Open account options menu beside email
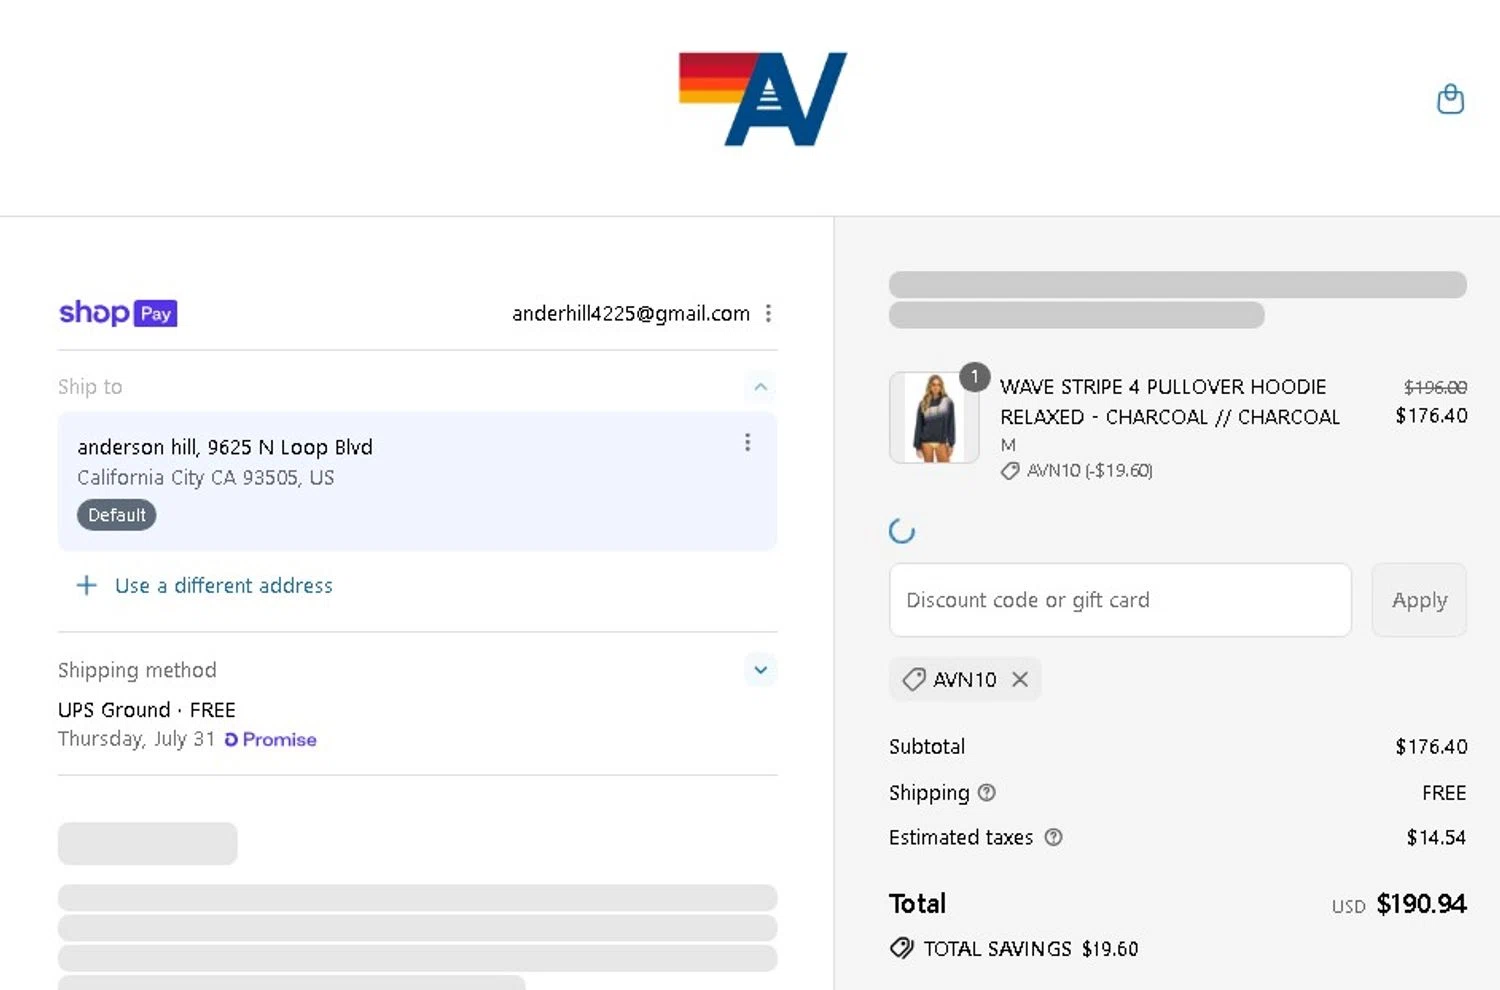Screen dimensions: 1500x990 [x=768, y=313]
